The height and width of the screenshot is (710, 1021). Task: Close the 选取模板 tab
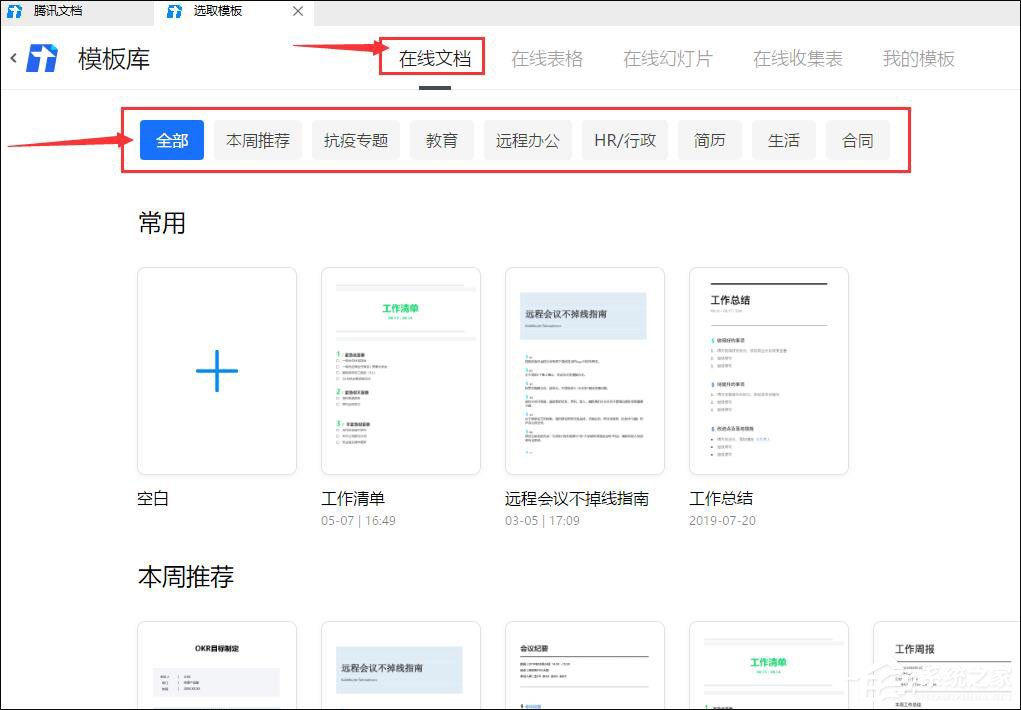(x=297, y=12)
